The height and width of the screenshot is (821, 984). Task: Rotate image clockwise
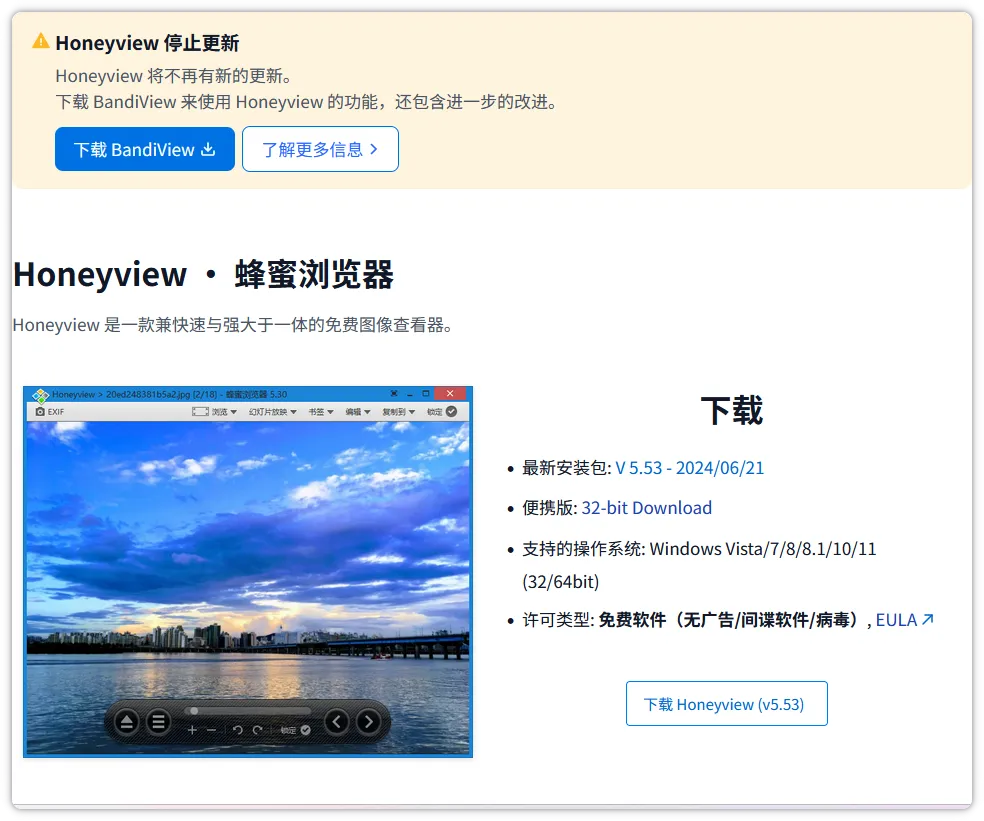[257, 730]
